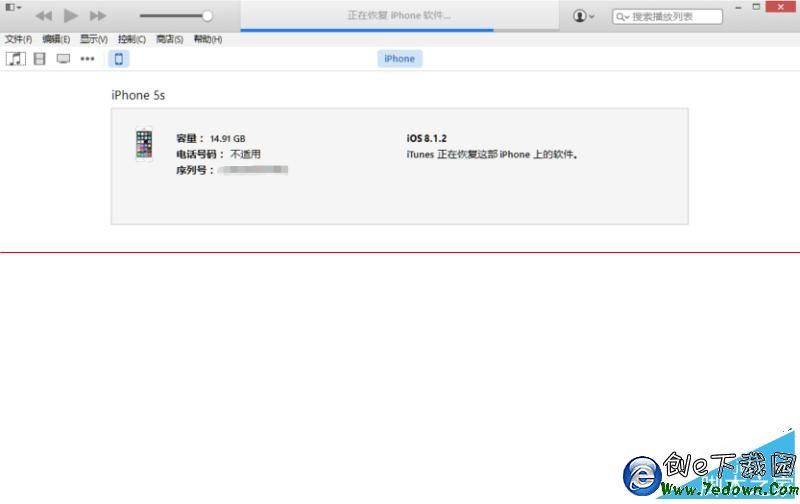Image resolution: width=800 pixels, height=504 pixels.
Task: Switch to the Music library icon
Action: pos(16,59)
